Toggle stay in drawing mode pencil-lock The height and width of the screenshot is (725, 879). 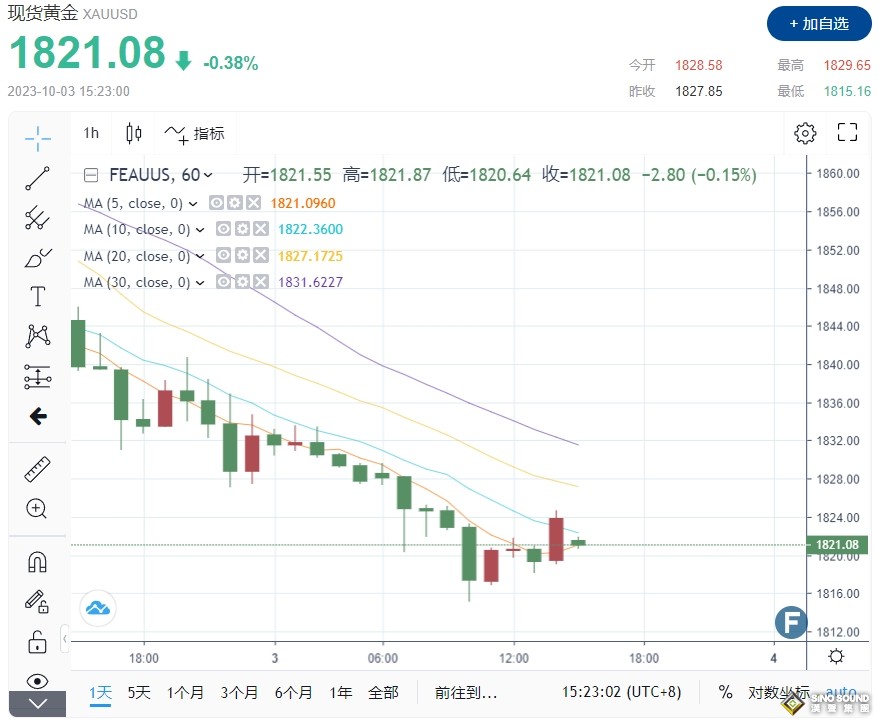pos(37,602)
